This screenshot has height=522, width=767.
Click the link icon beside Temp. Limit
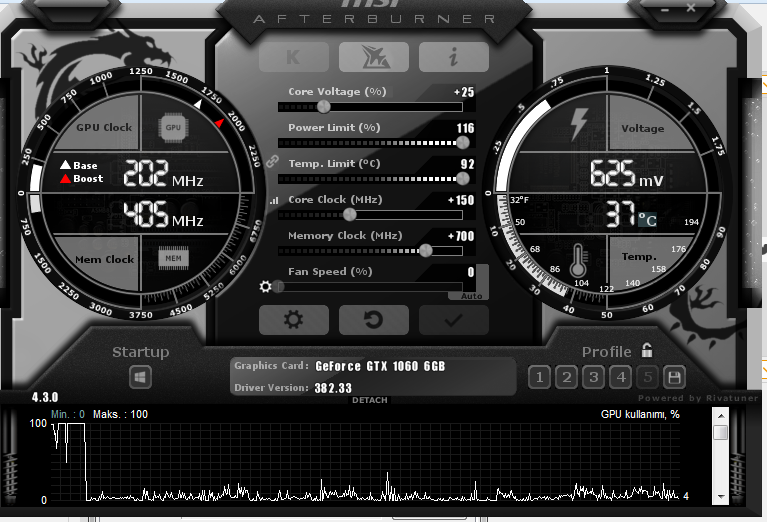click(x=272, y=161)
